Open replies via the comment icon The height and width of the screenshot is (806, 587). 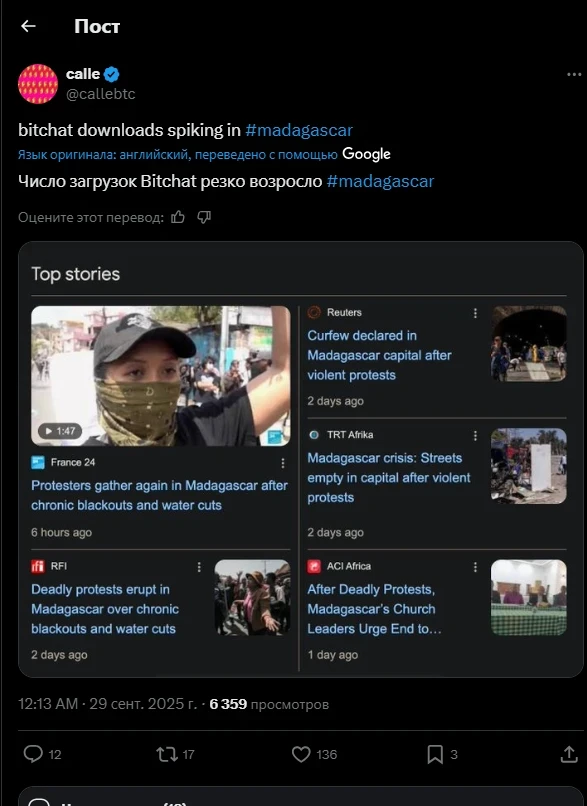[32, 755]
